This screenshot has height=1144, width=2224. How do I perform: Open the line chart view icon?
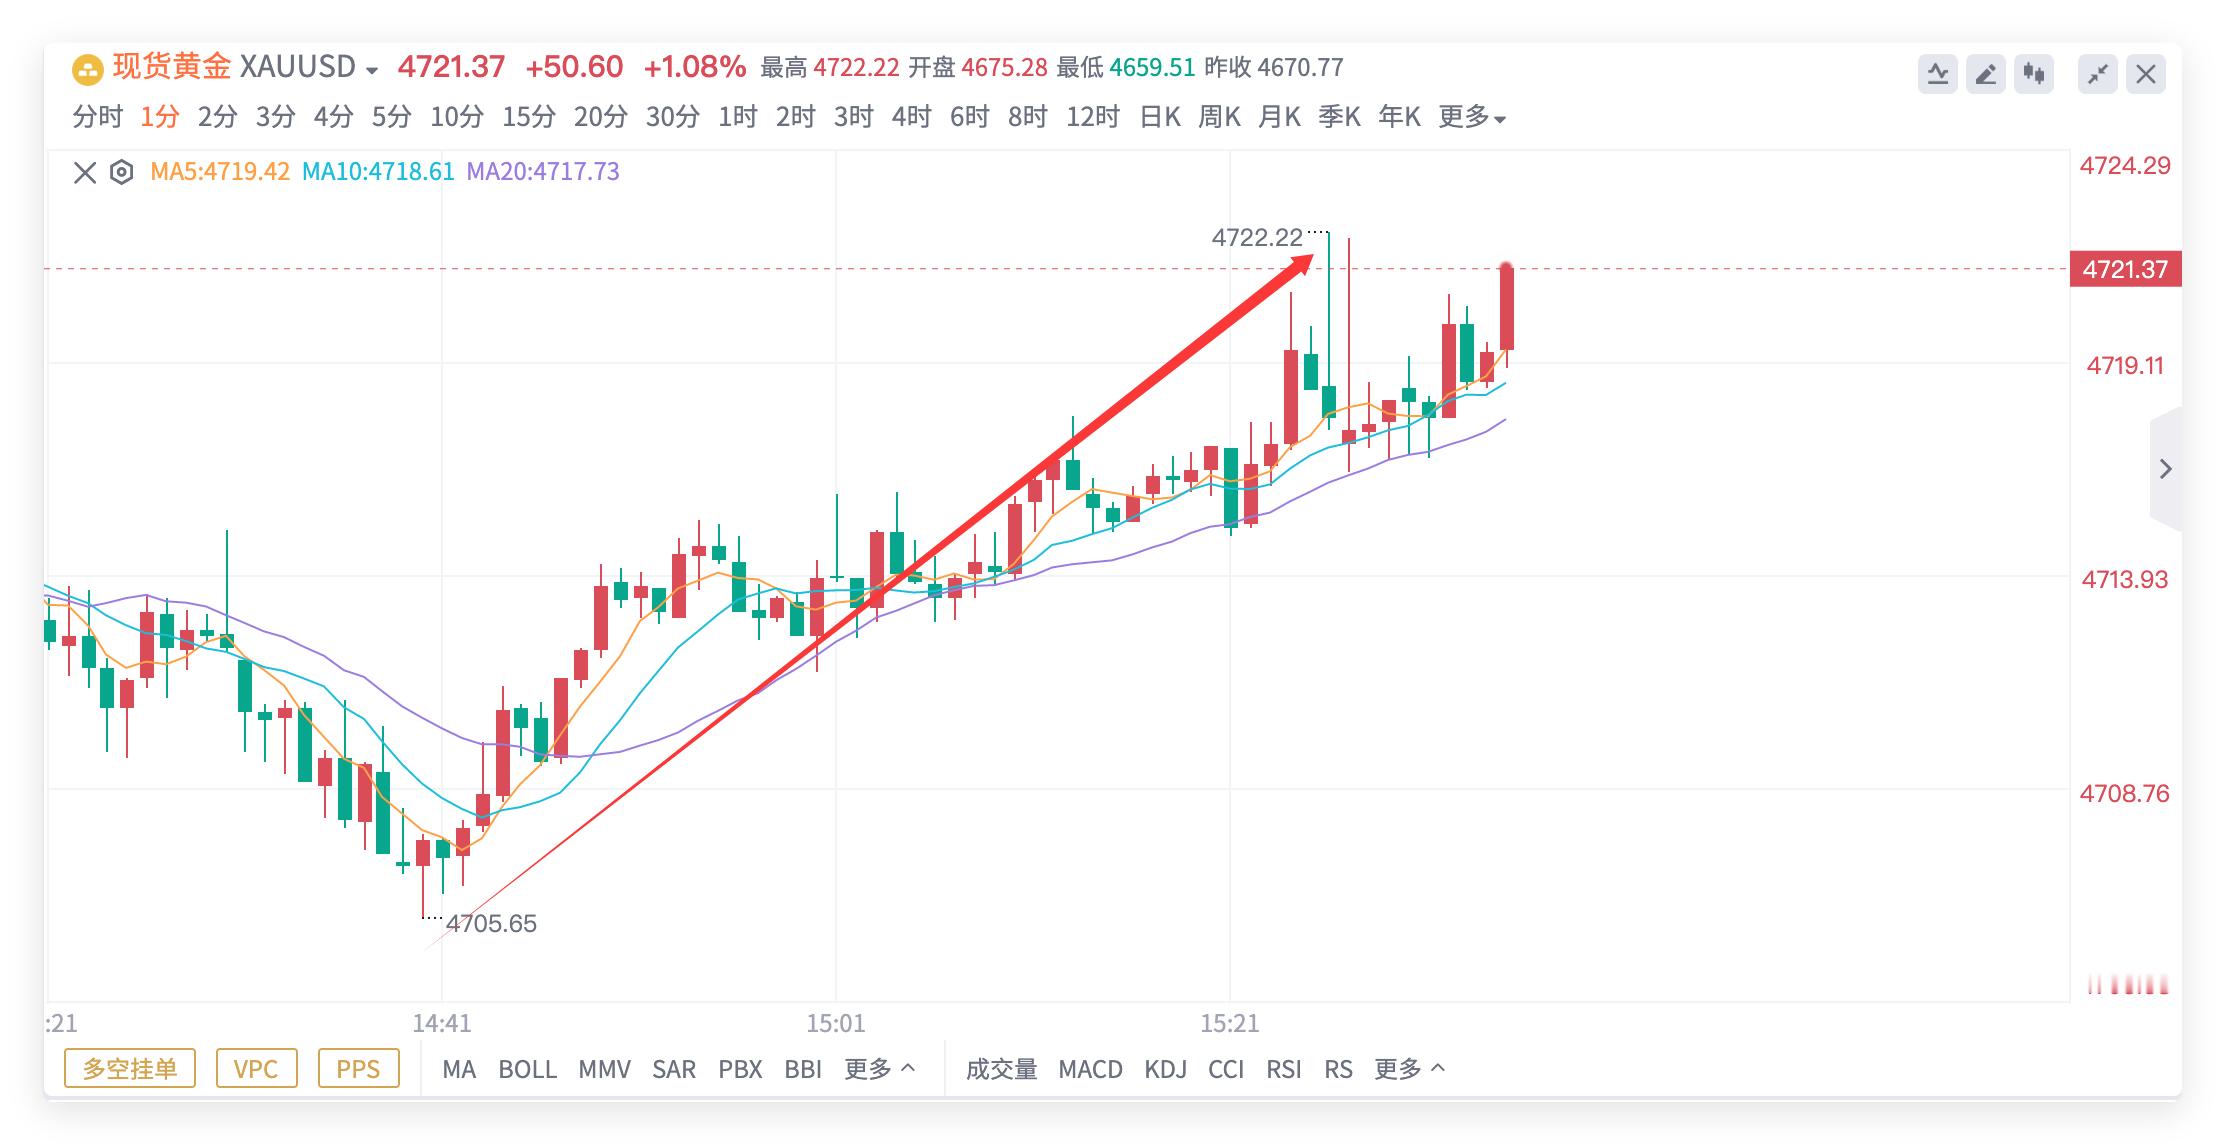point(1940,74)
